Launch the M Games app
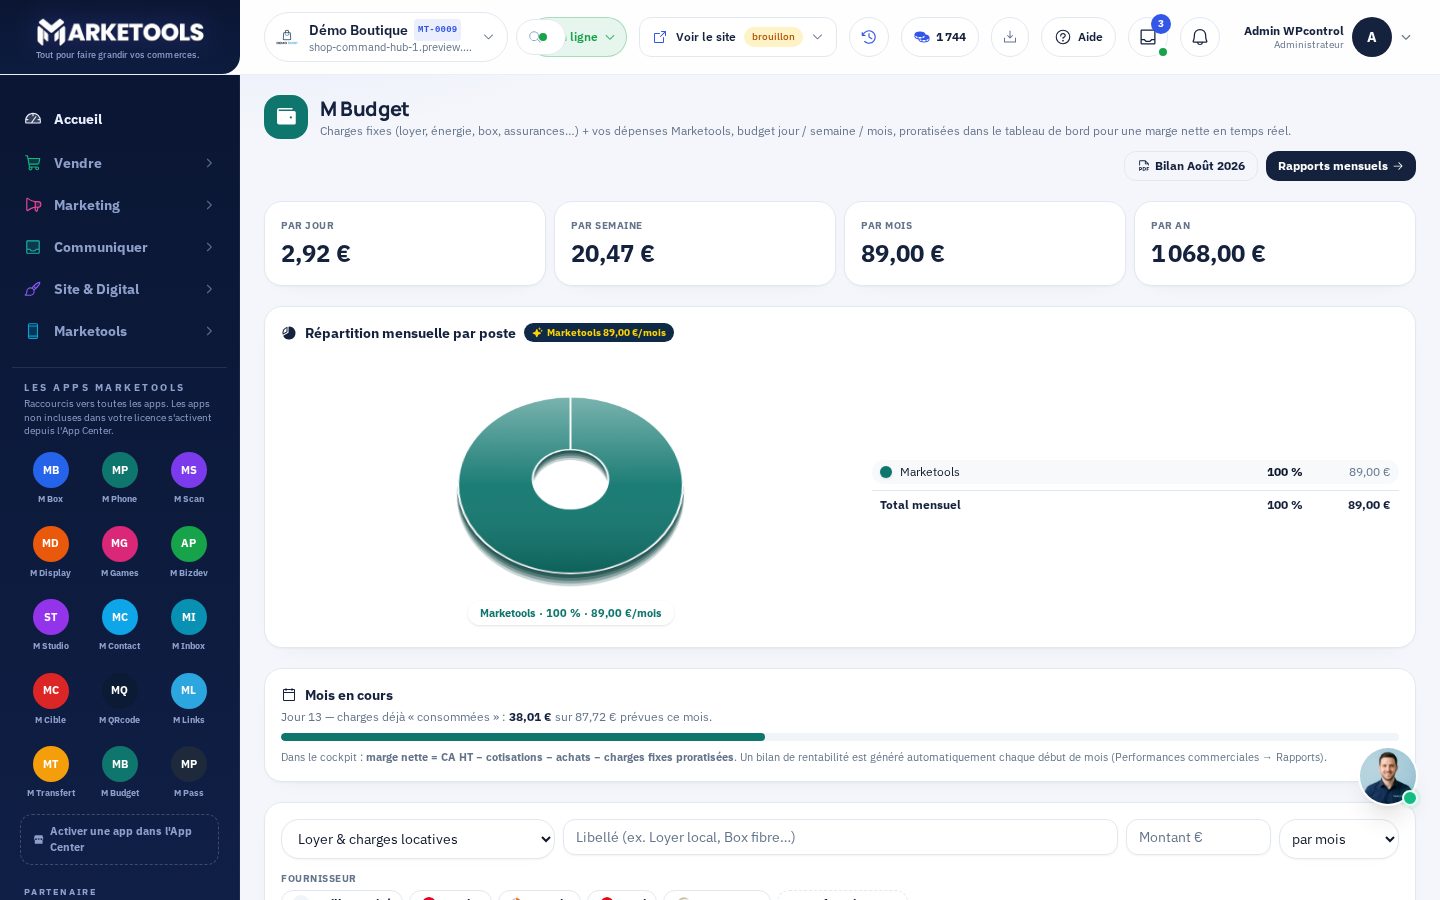The image size is (1440, 900). click(x=120, y=544)
